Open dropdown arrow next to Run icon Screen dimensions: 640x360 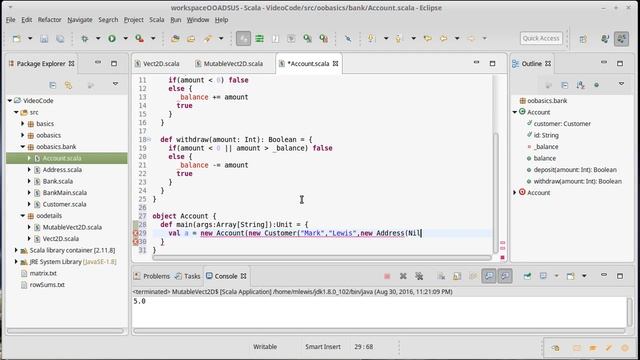click(125, 38)
